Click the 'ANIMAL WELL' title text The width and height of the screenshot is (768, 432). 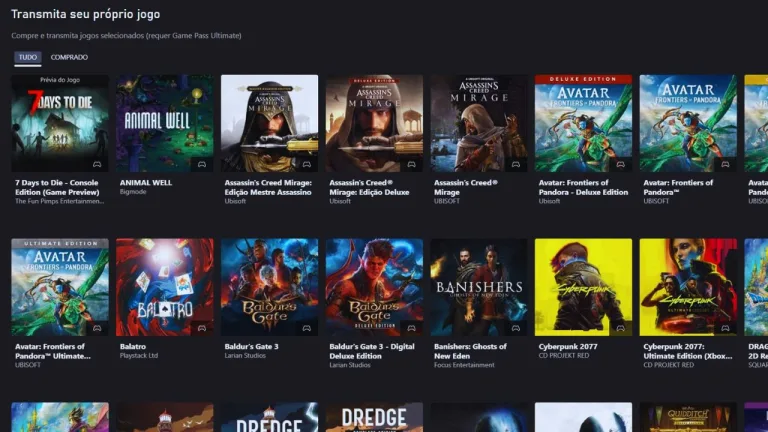click(x=146, y=183)
